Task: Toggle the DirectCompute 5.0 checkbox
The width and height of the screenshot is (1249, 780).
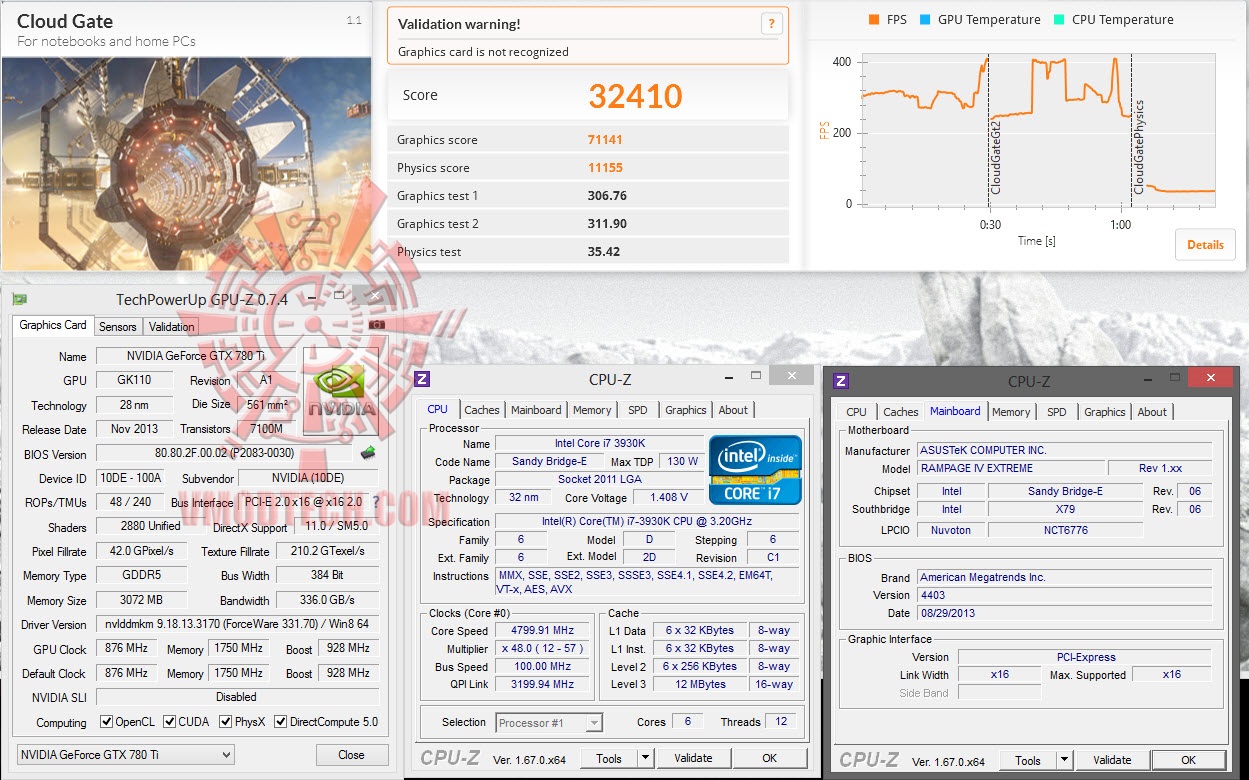Action: 281,722
